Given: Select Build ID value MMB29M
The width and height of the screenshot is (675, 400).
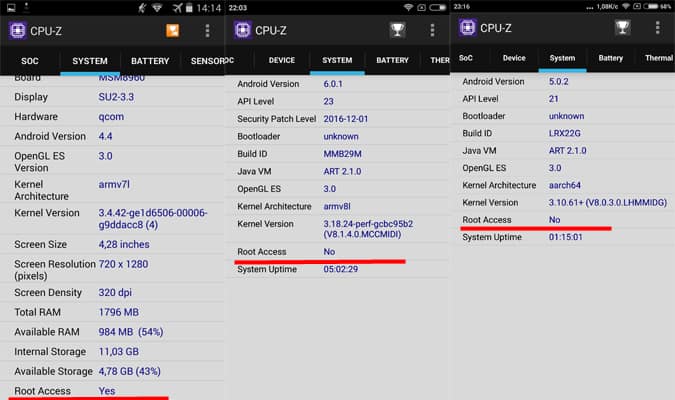Looking at the screenshot, I should pyautogui.click(x=342, y=154).
